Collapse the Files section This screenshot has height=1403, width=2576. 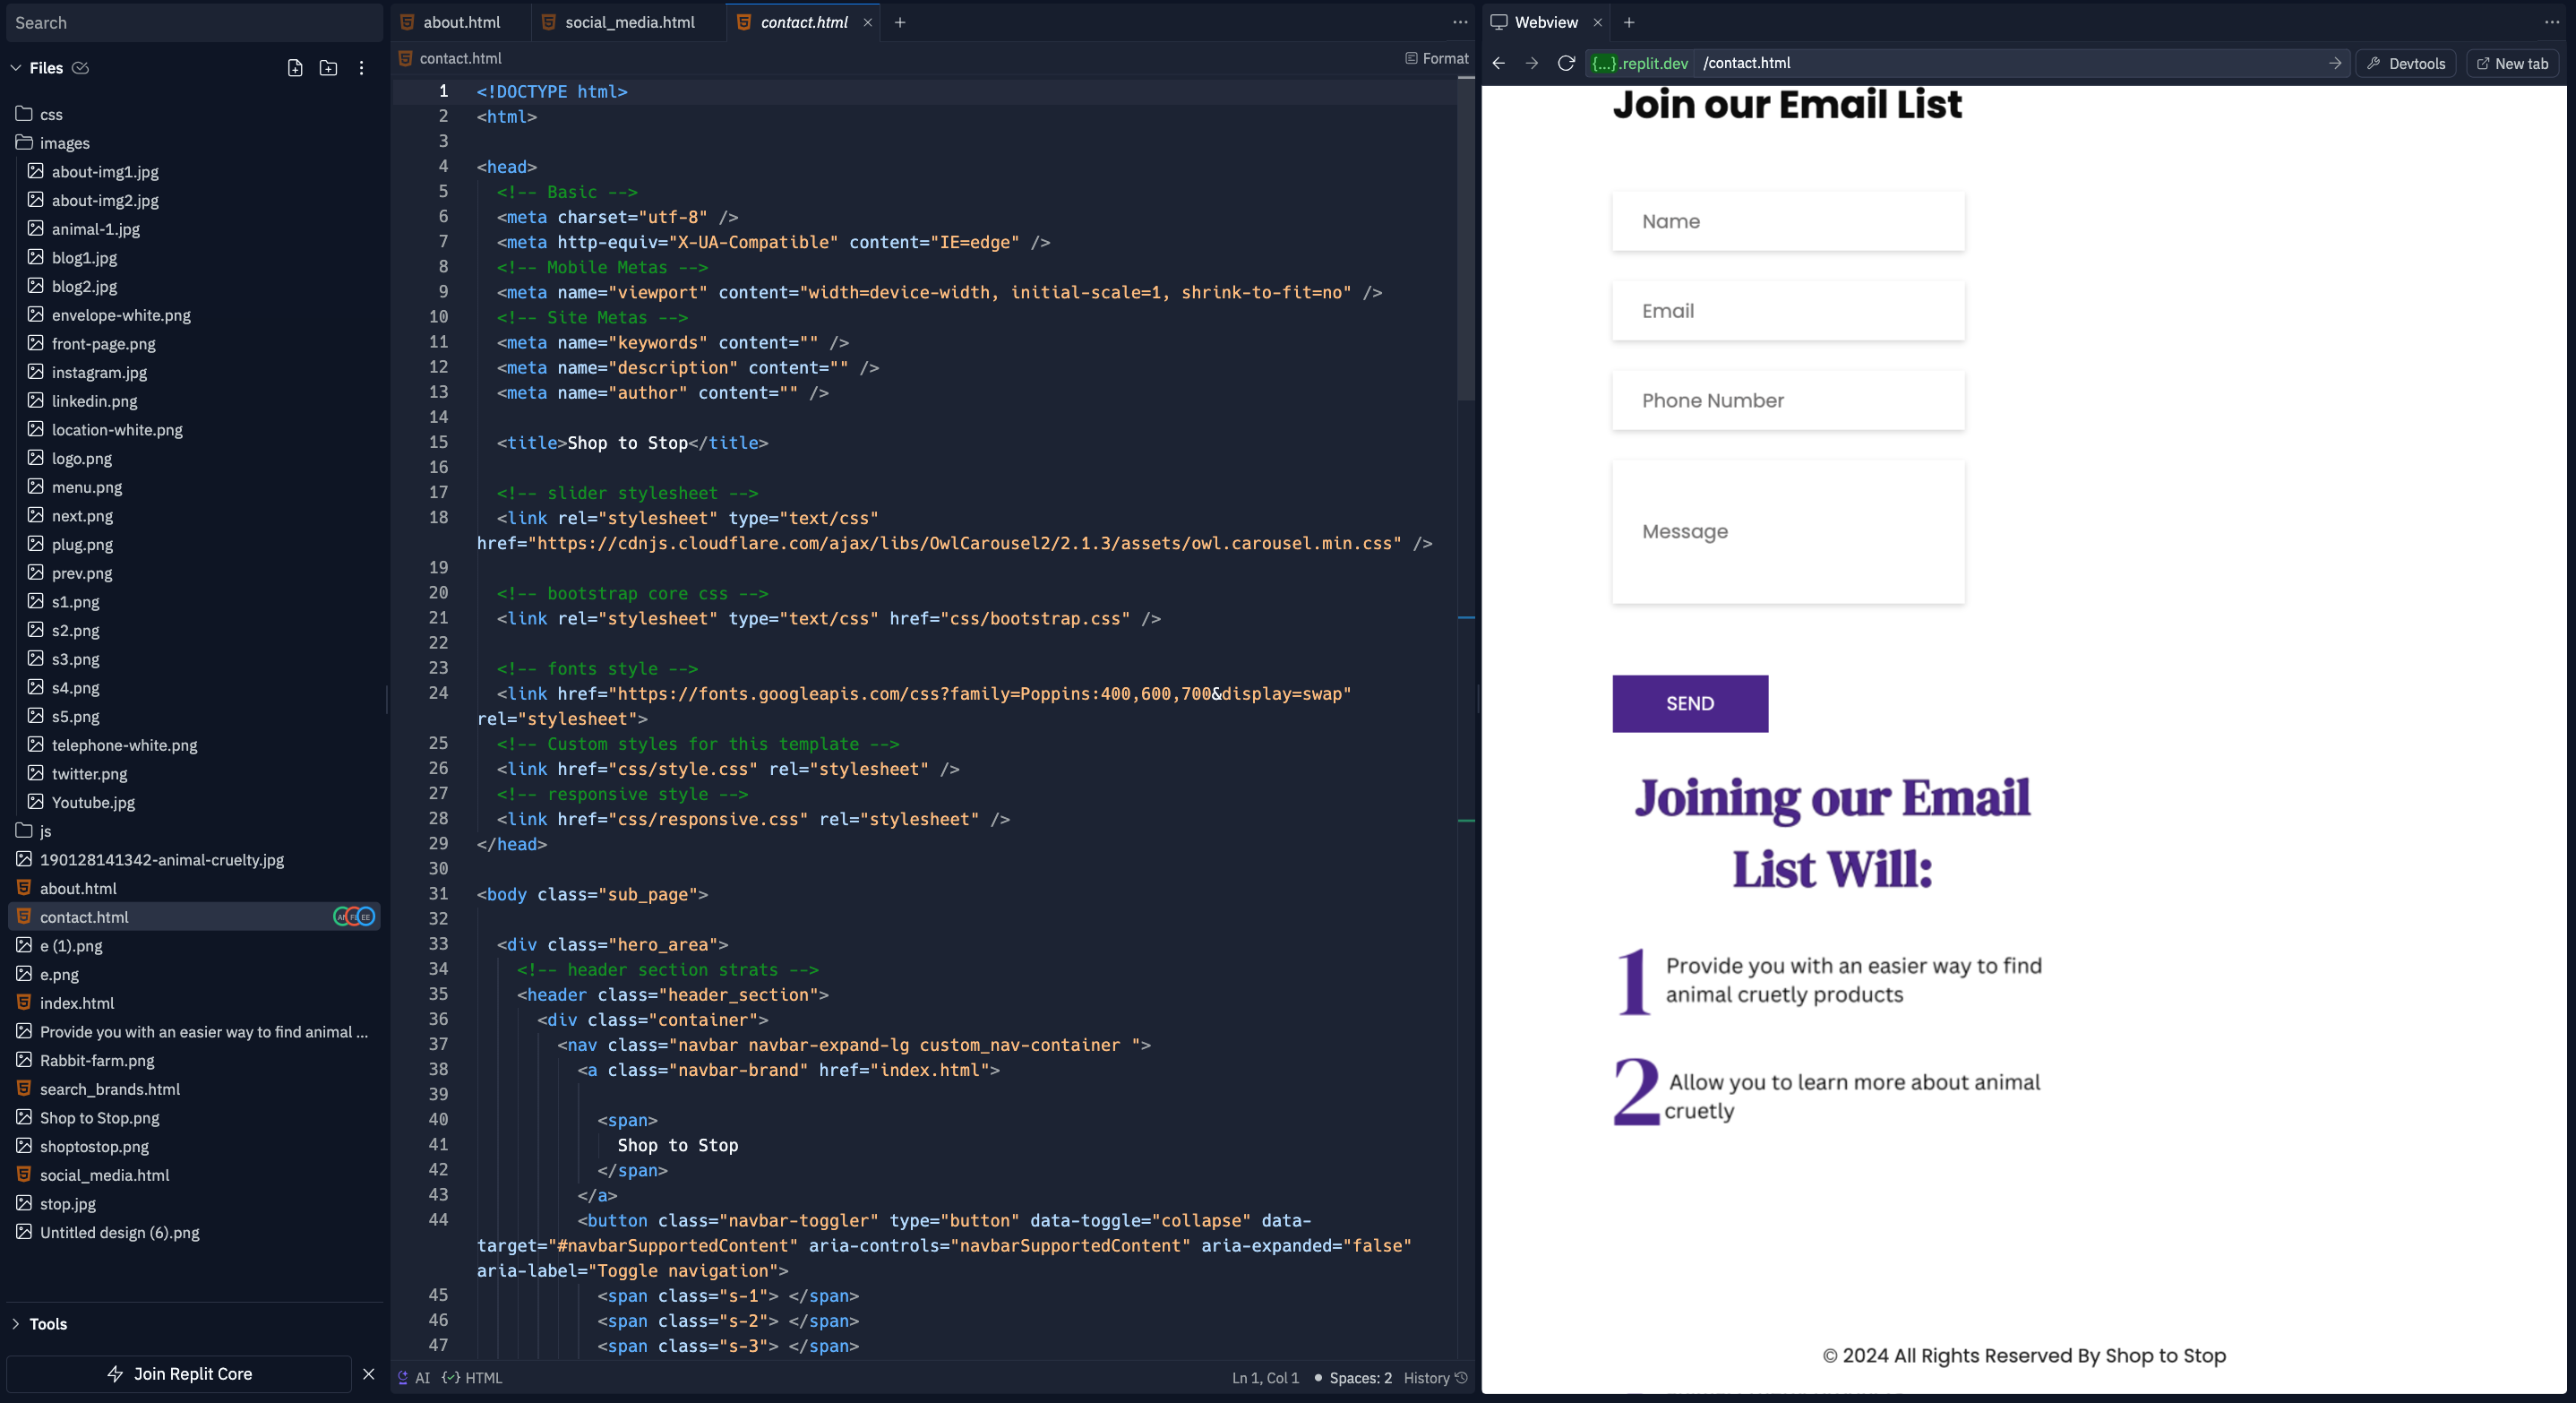(15, 67)
